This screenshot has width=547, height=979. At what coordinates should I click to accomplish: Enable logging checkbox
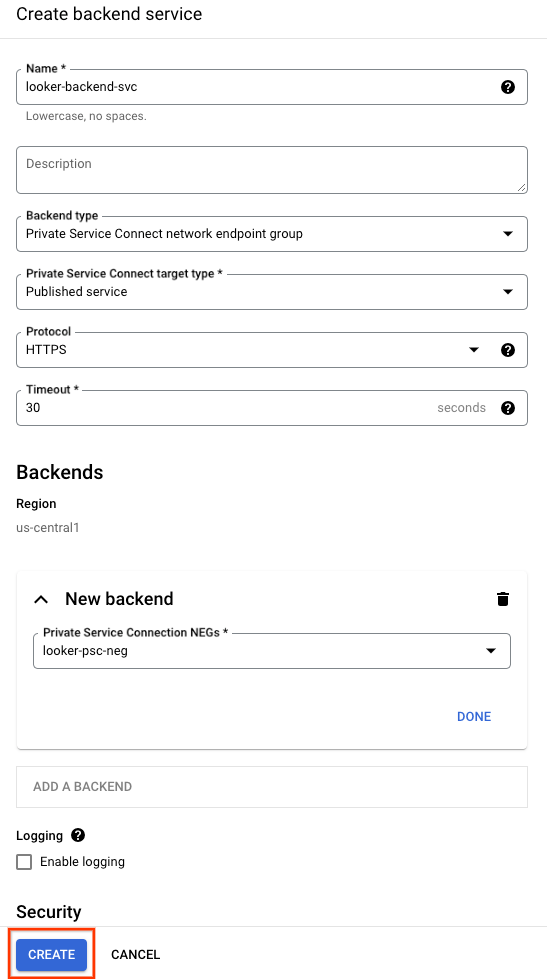point(24,862)
